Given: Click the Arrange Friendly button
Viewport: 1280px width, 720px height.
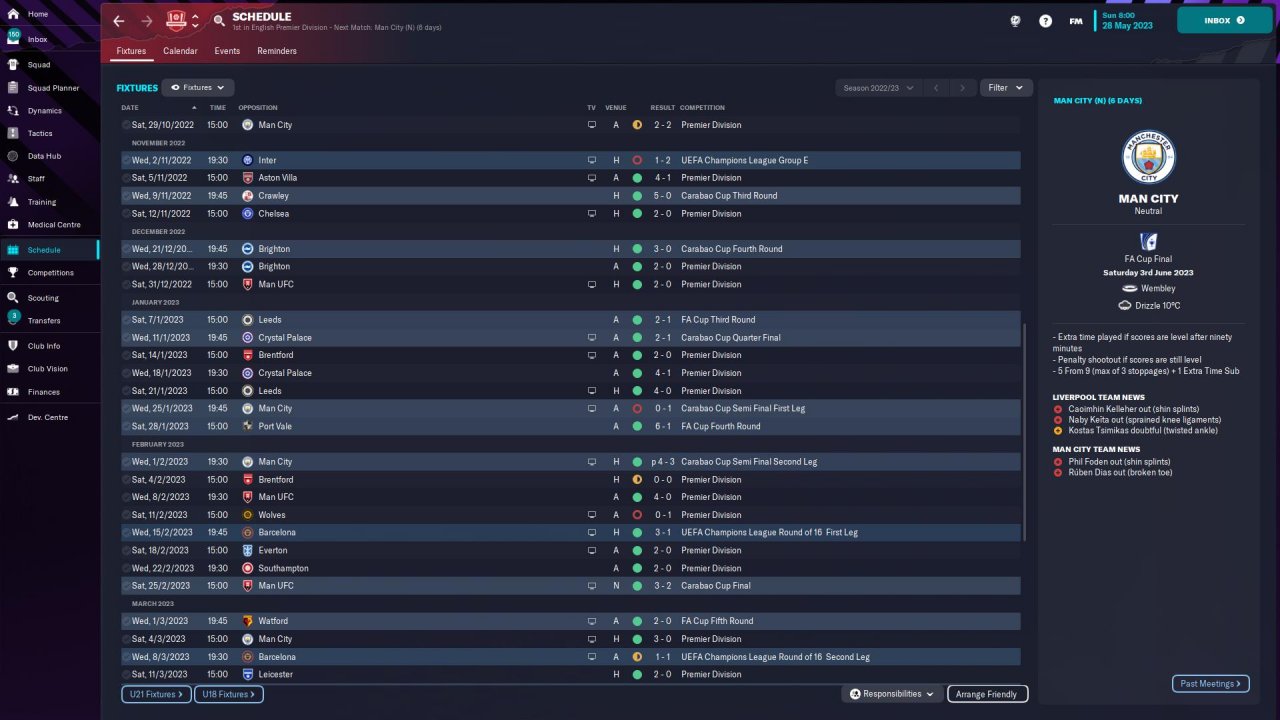Looking at the screenshot, I should point(987,694).
